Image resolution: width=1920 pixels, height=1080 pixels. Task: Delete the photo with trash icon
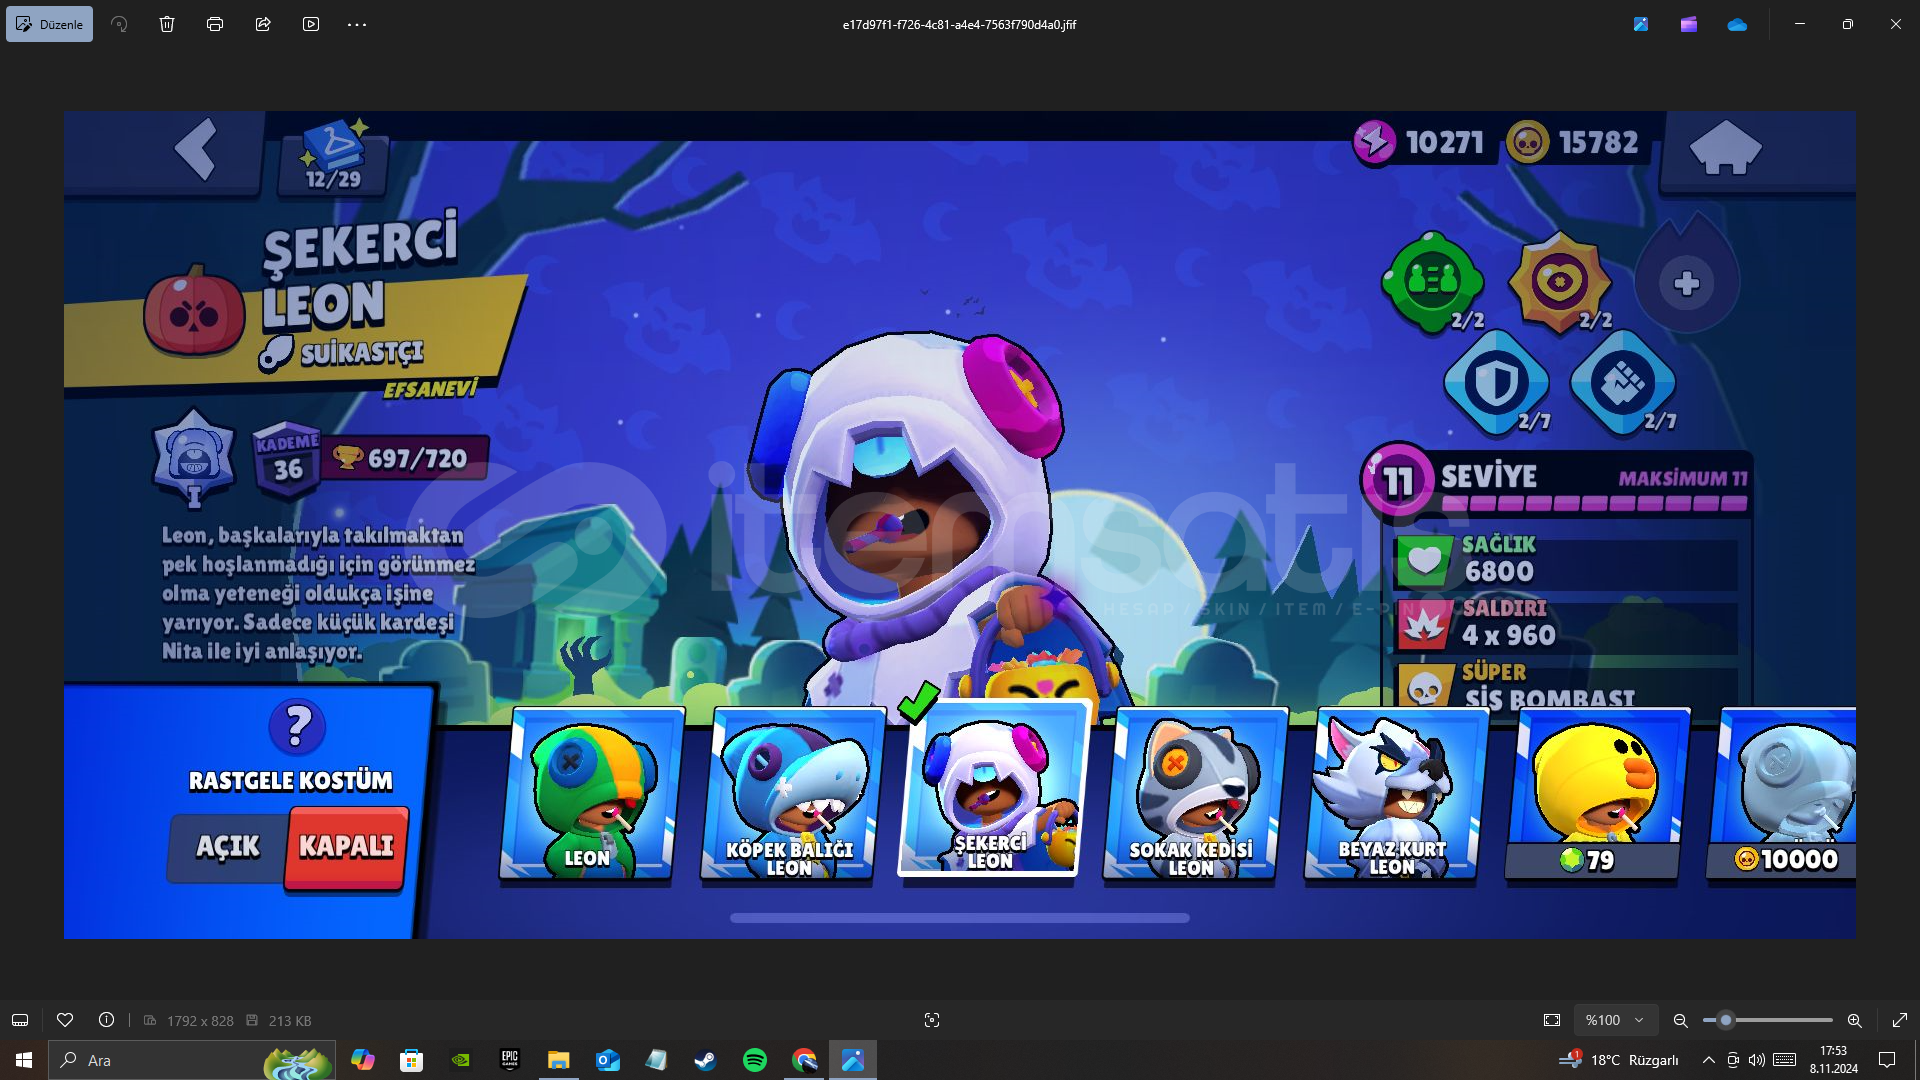[x=167, y=24]
